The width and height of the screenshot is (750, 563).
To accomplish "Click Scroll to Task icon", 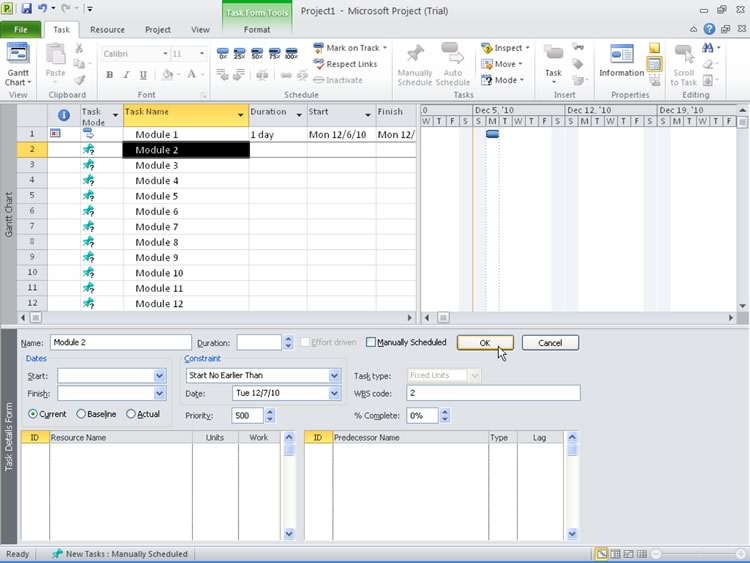I will (x=684, y=63).
